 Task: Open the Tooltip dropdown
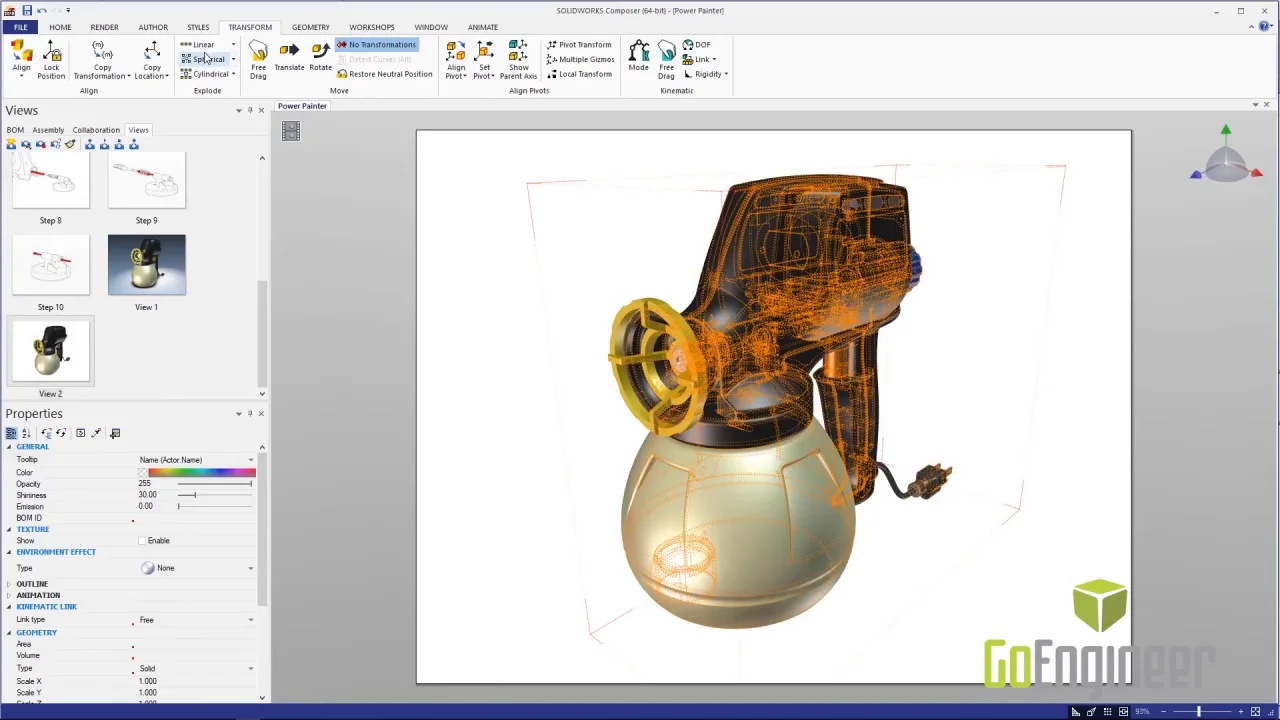pyautogui.click(x=251, y=460)
